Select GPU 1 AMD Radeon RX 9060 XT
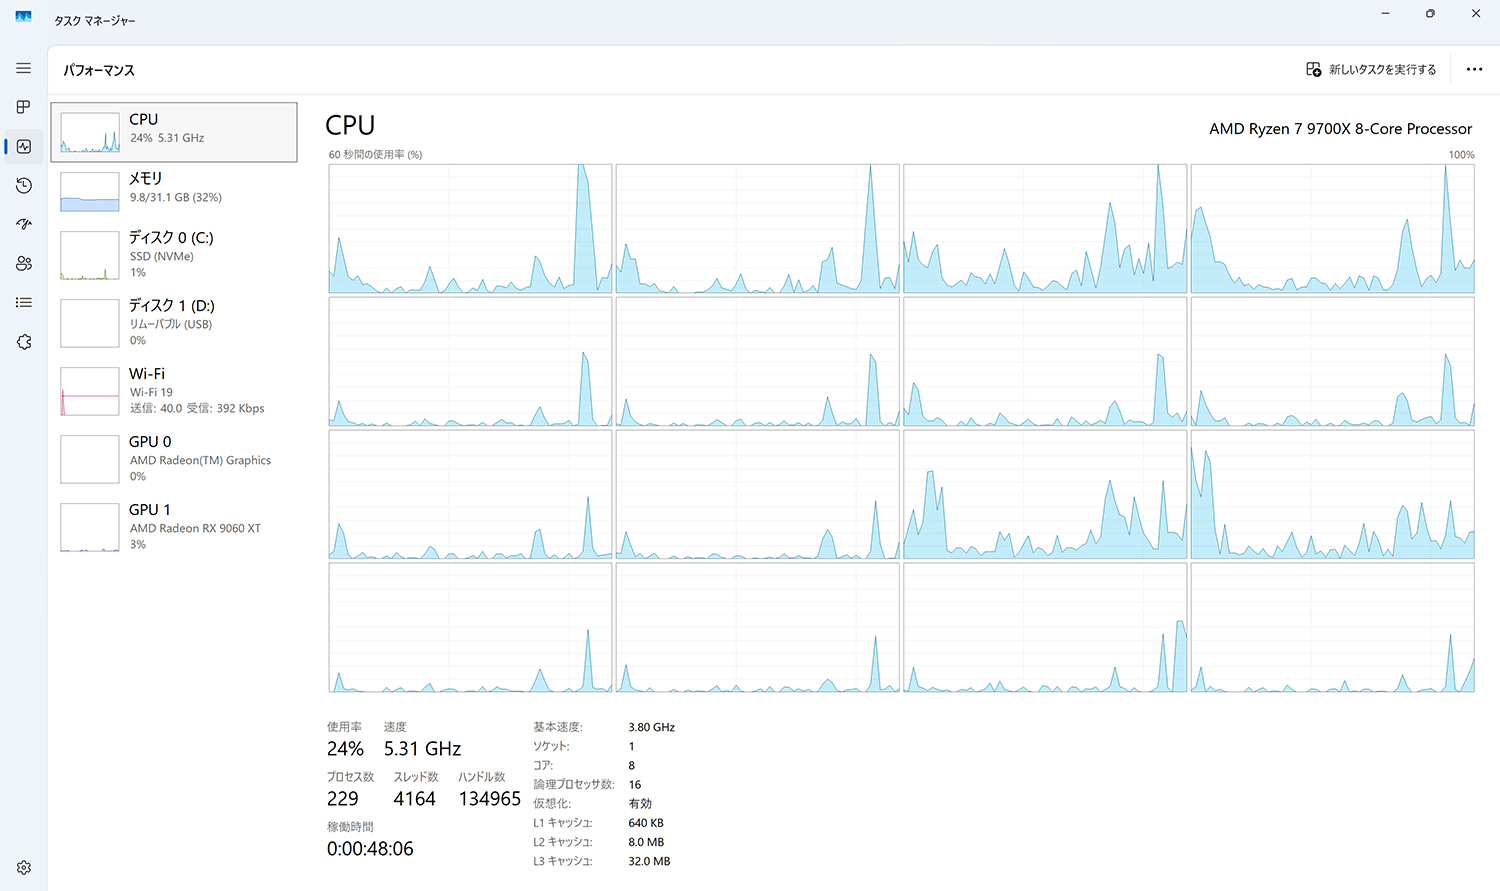The image size is (1500, 891). (x=174, y=527)
